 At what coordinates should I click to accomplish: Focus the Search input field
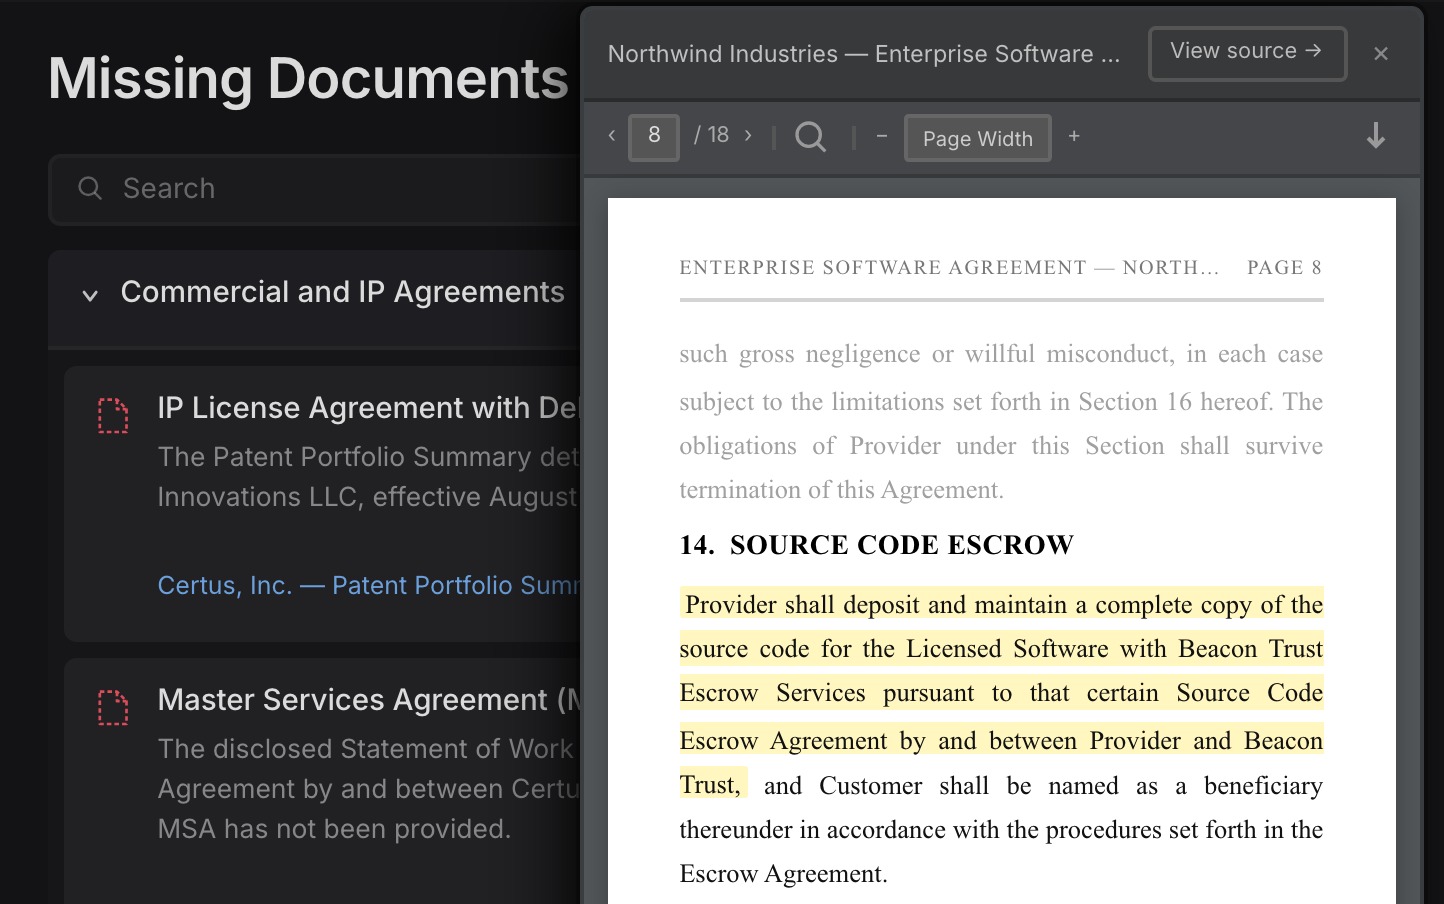tap(315, 189)
